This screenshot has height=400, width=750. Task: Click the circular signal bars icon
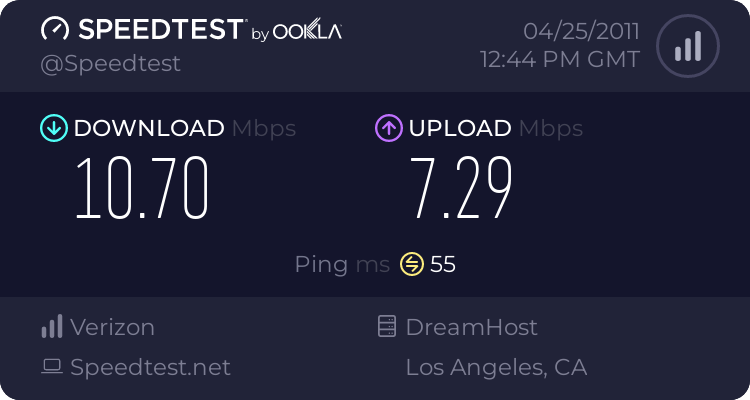point(686,45)
